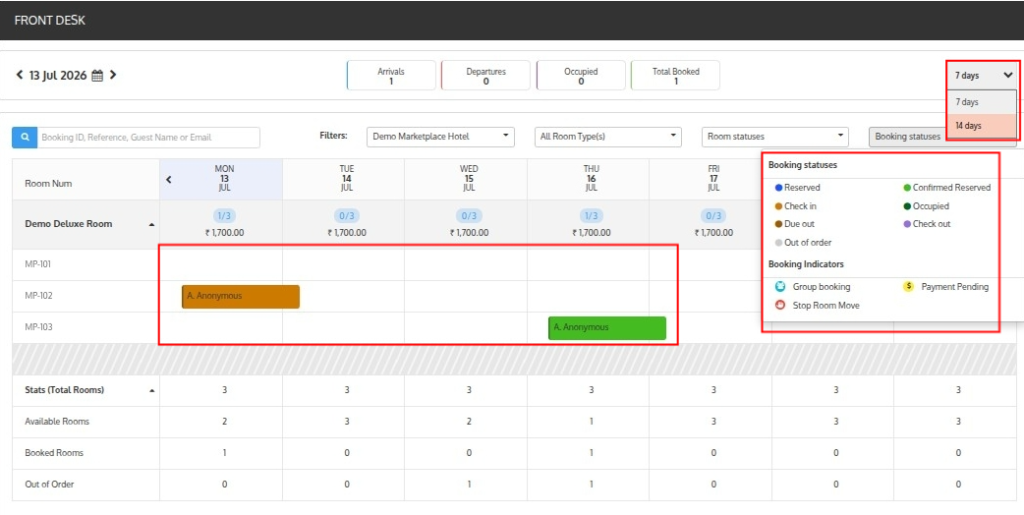The width and height of the screenshot is (1024, 515).
Task: Select the FRI 17 JUL column header
Action: (713, 178)
